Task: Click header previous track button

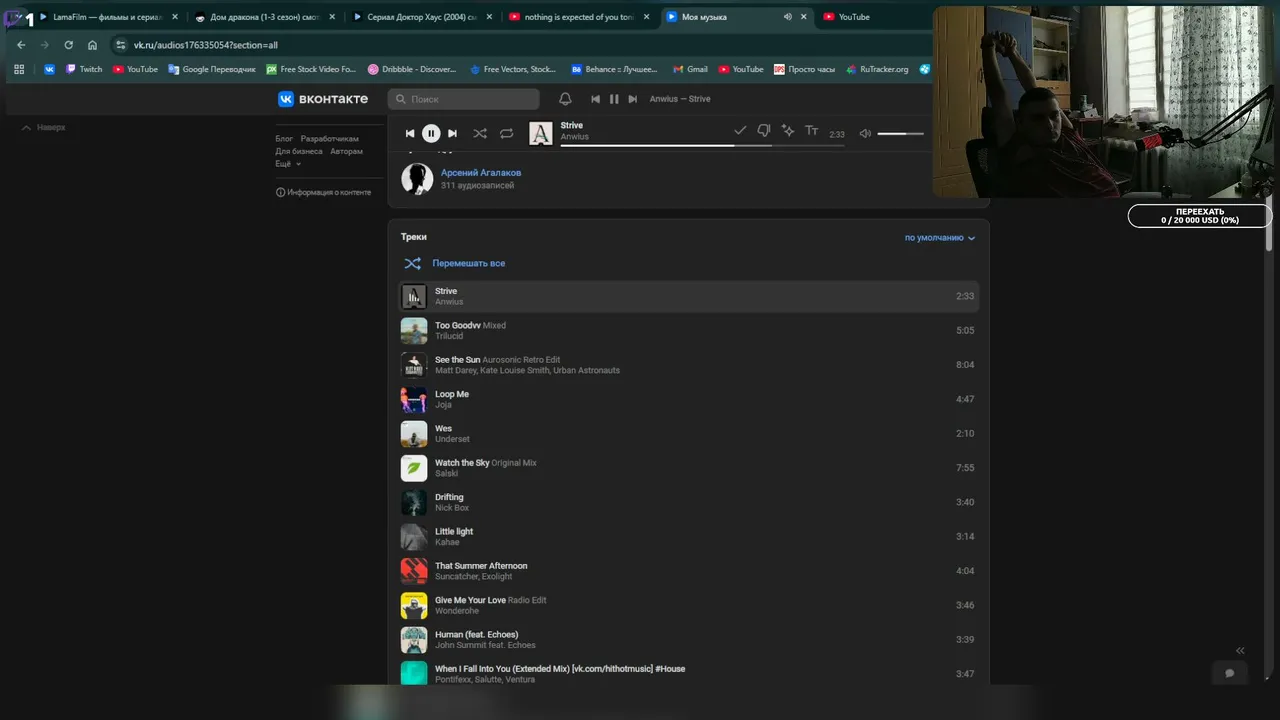Action: (x=596, y=99)
